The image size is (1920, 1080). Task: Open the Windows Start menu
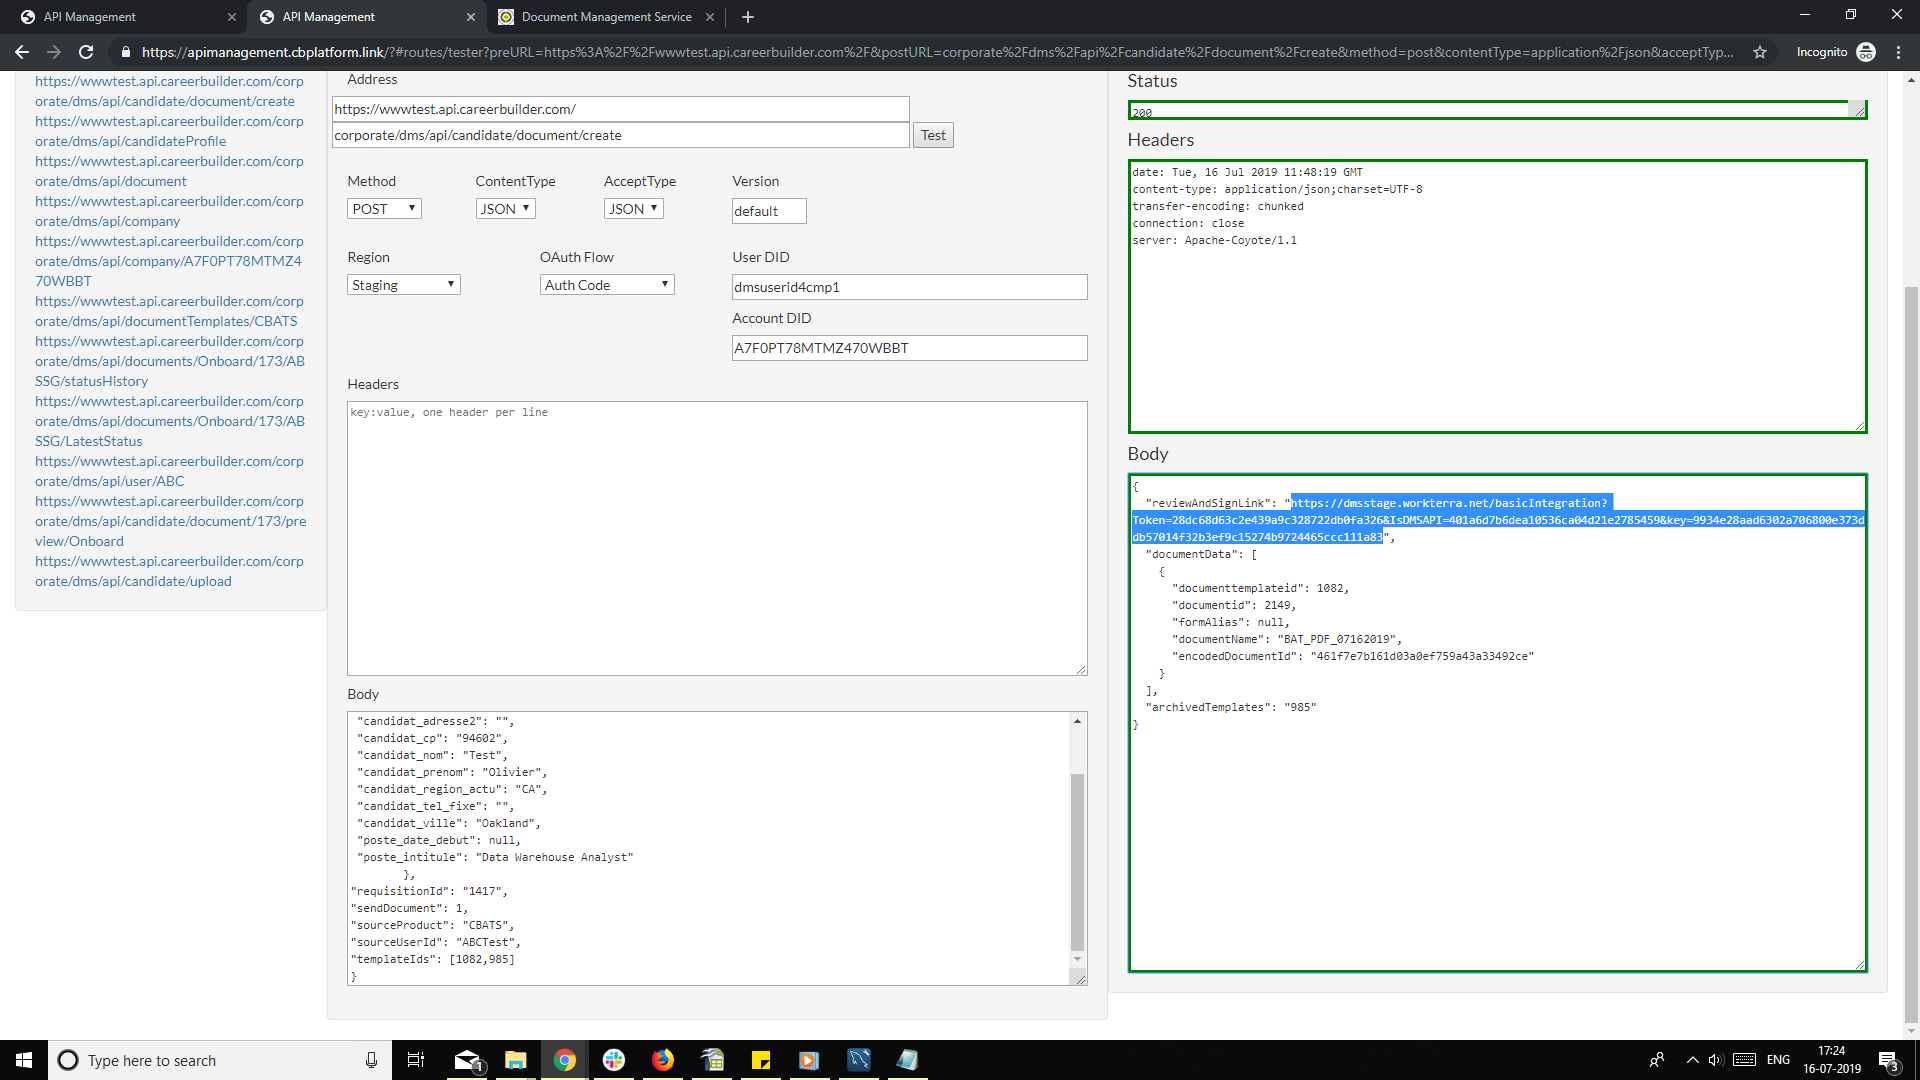pyautogui.click(x=24, y=1060)
